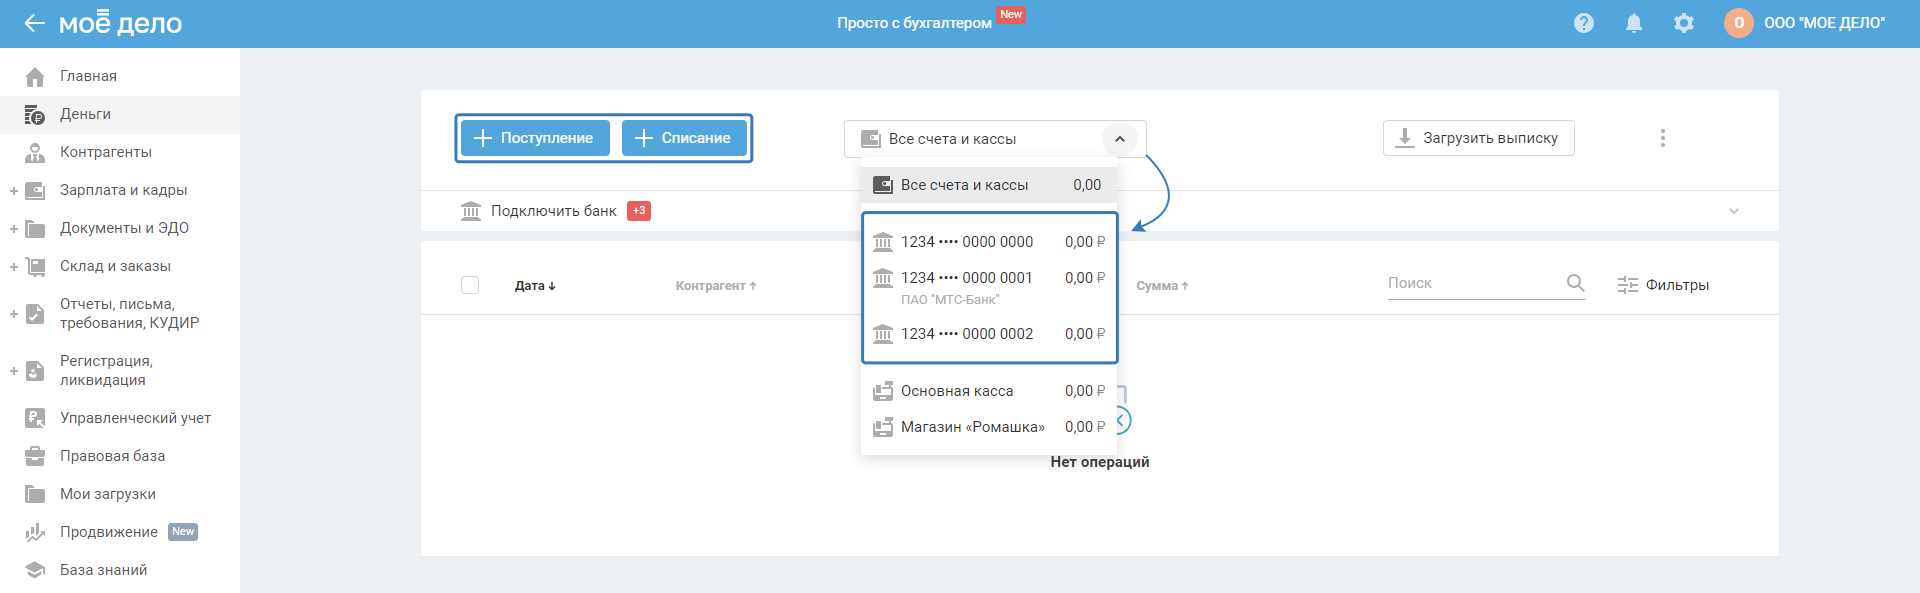Click the Правовая база briefcase icon

coord(35,456)
